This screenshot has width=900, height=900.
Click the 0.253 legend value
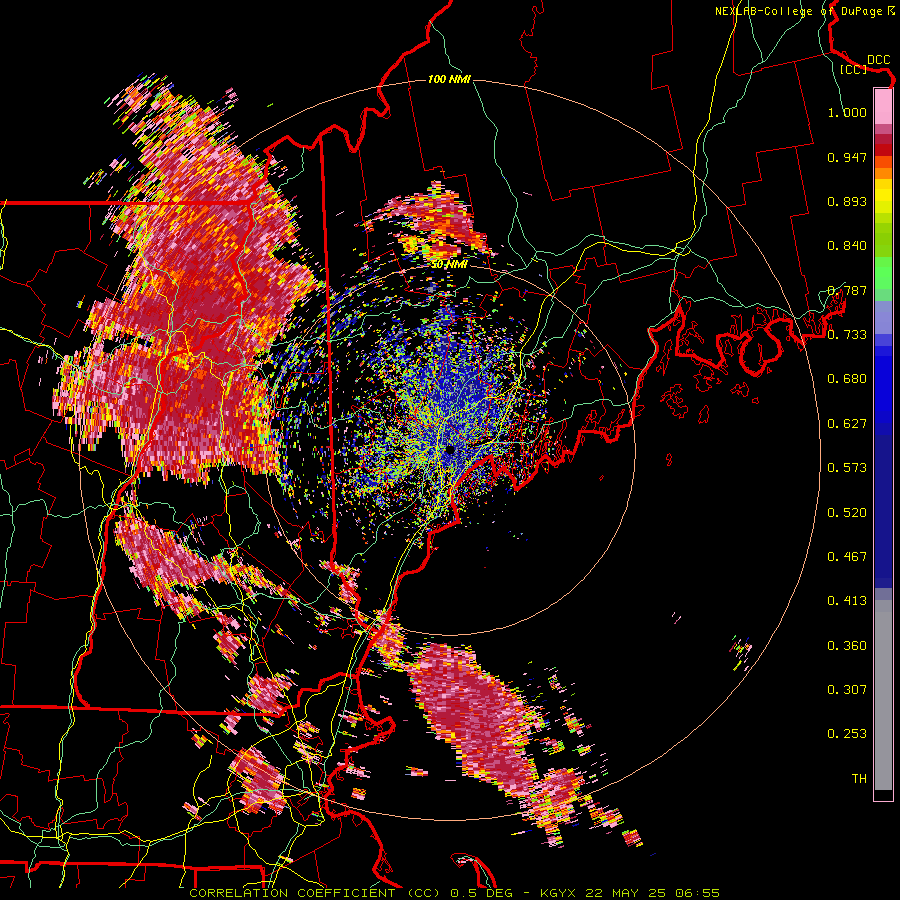847,734
